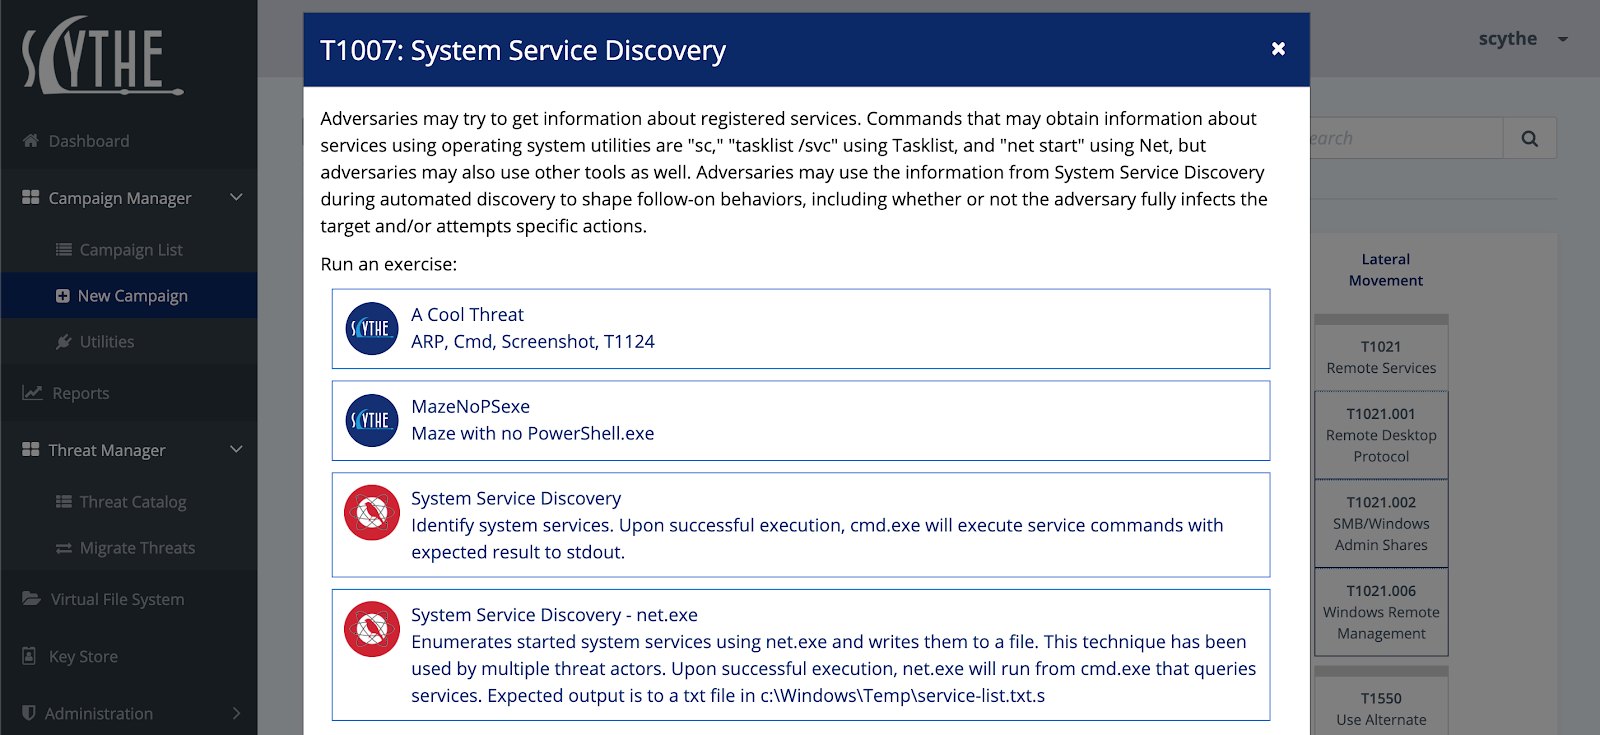Image resolution: width=1600 pixels, height=735 pixels.
Task: Select the System Service Discovery - net.exe title
Action: tap(554, 615)
